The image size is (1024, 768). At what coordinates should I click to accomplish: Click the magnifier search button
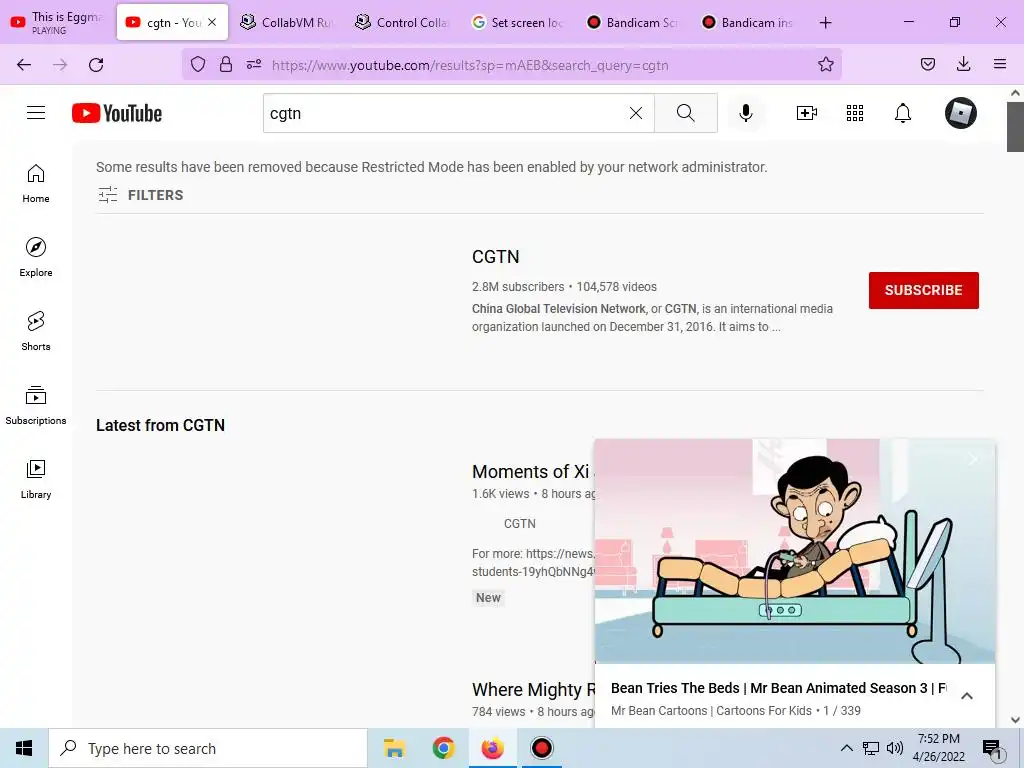(x=686, y=113)
